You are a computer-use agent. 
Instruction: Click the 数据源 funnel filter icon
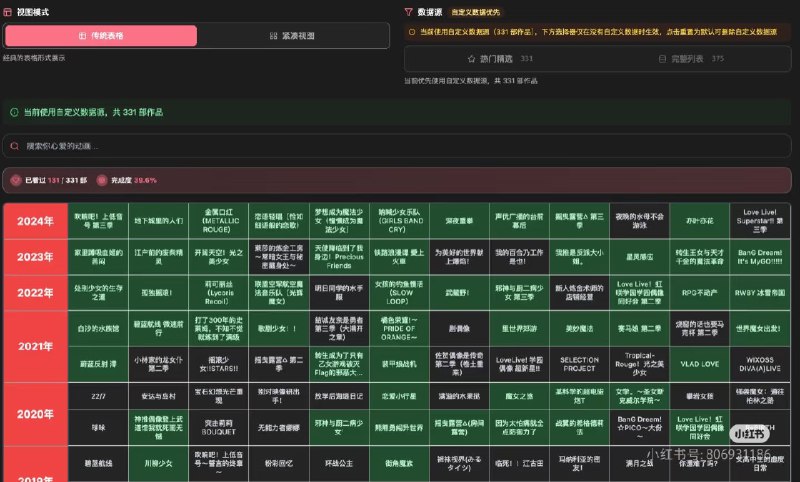pyautogui.click(x=408, y=12)
